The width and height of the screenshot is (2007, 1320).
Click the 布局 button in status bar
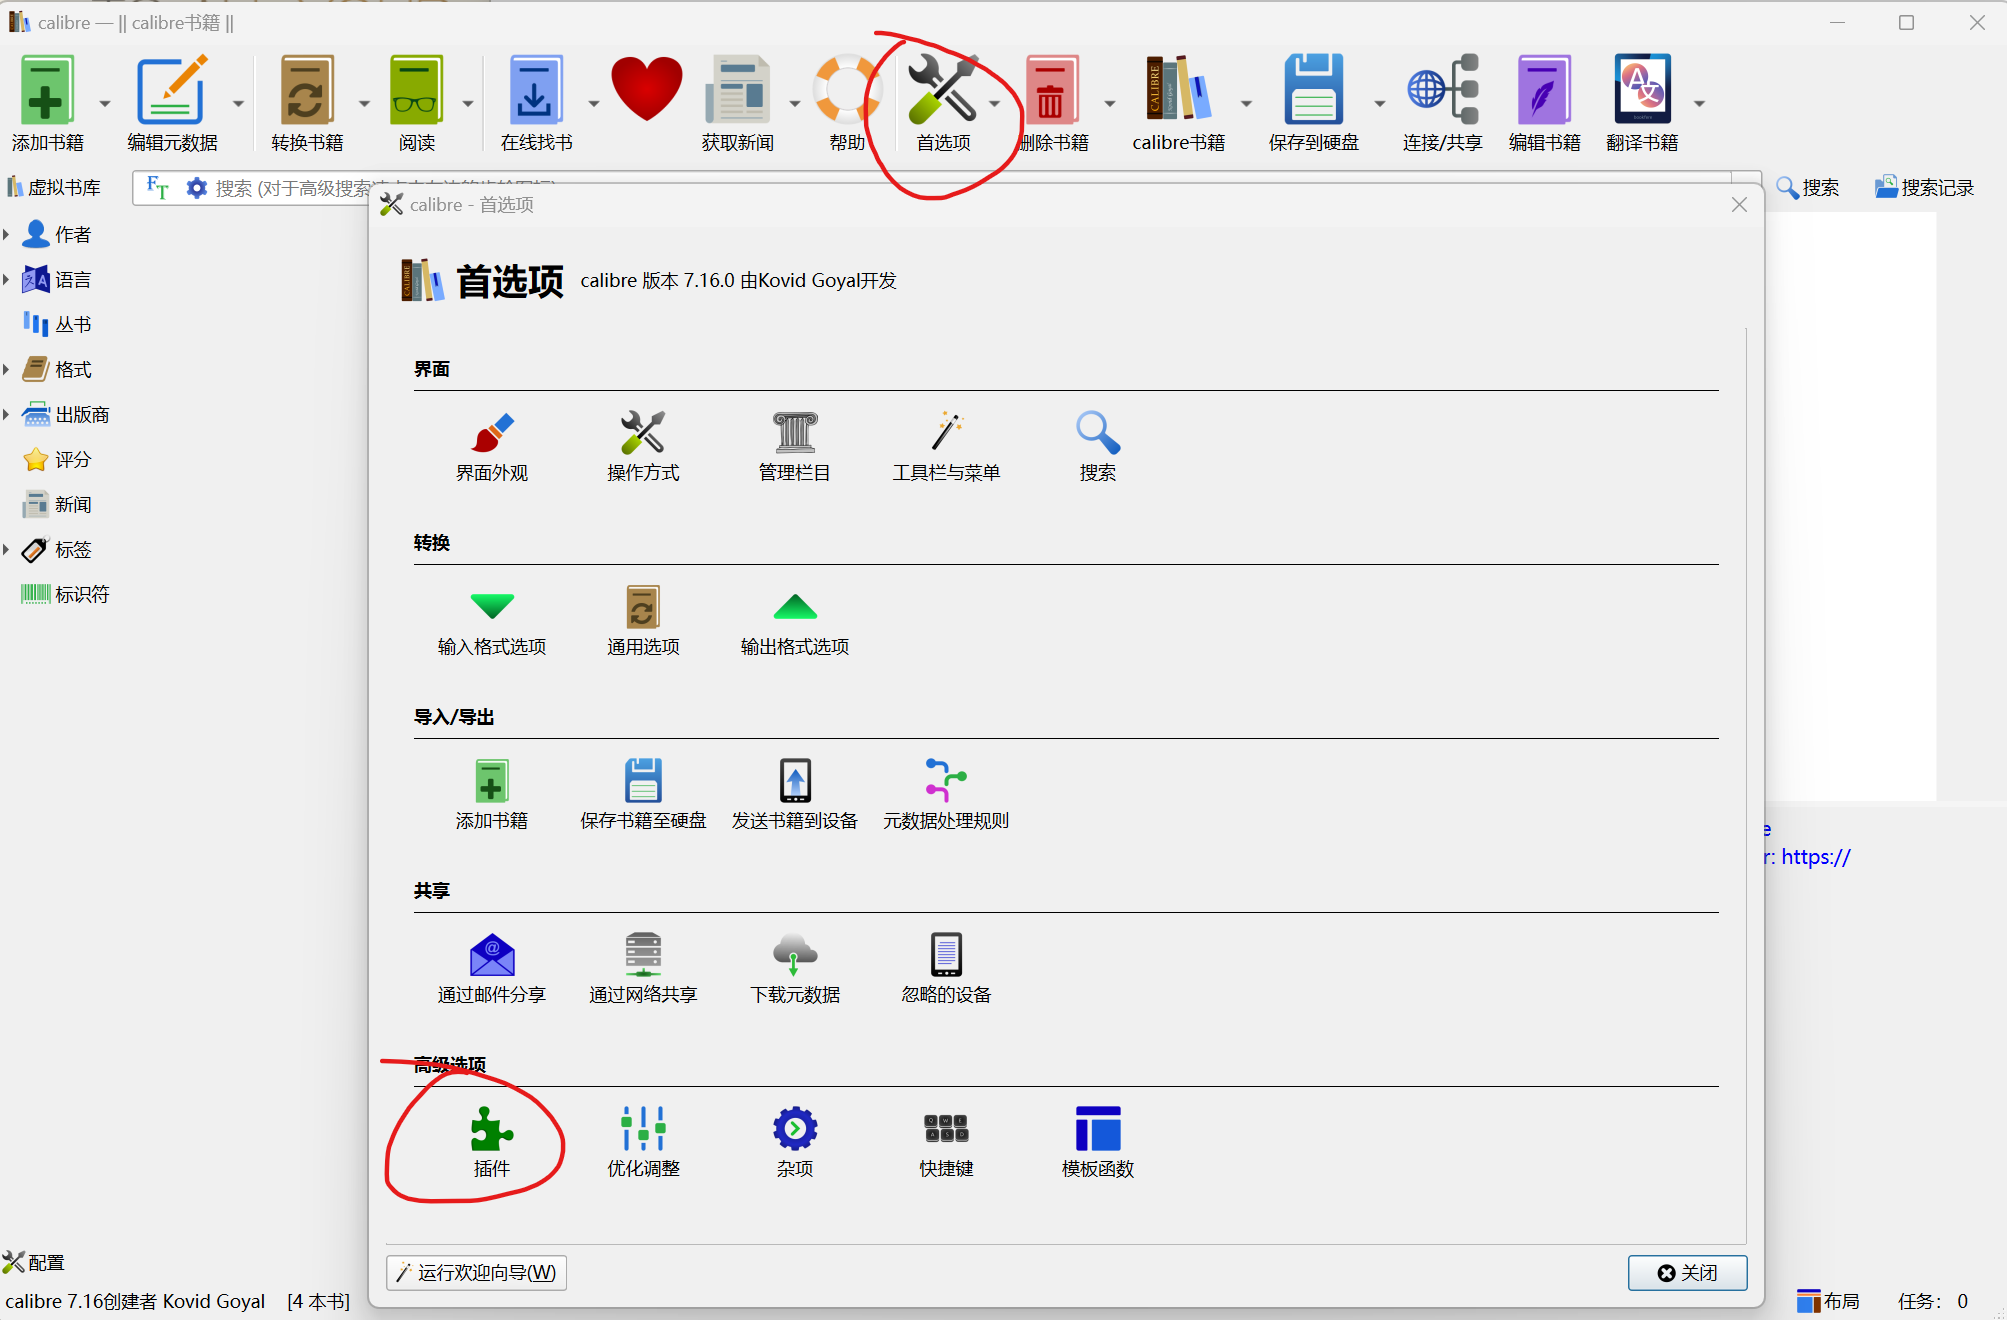1828,1300
